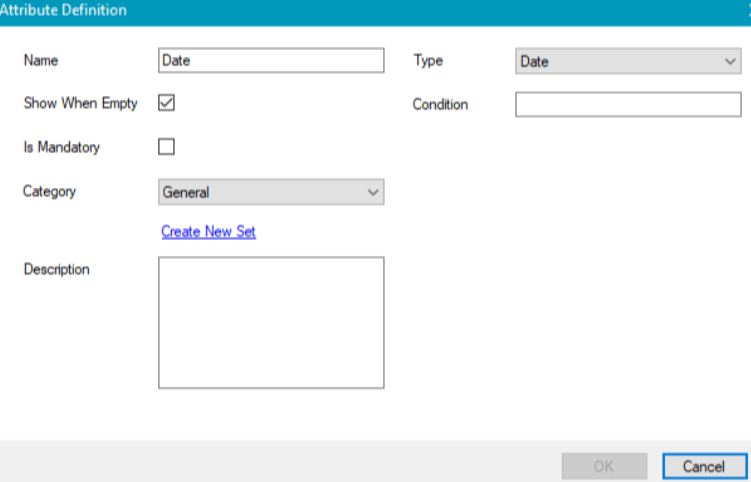Viewport: 751px width, 482px height.
Task: Click 'General' text in Category combo box
Action: (x=186, y=192)
